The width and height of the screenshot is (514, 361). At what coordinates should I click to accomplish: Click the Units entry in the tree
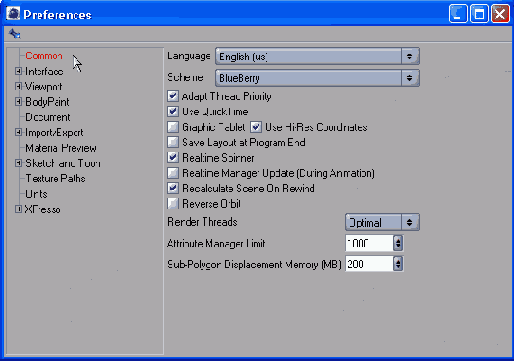(x=36, y=194)
